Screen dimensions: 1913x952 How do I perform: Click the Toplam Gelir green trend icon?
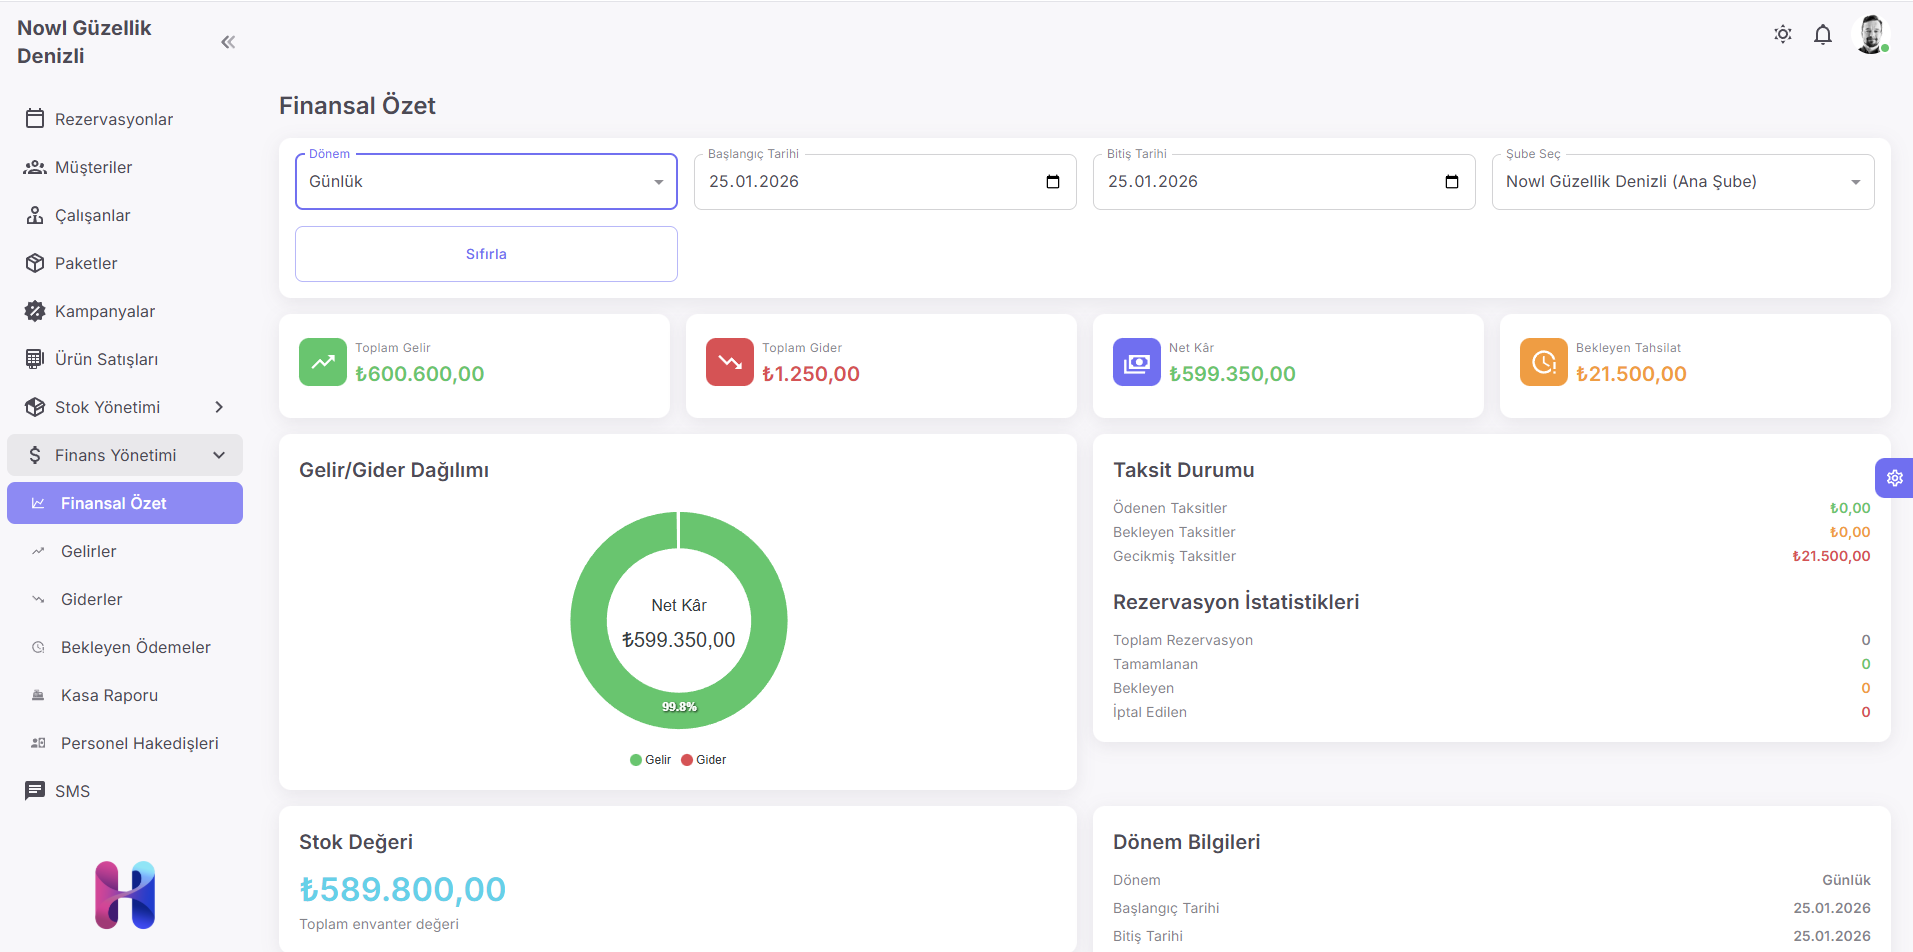click(323, 362)
